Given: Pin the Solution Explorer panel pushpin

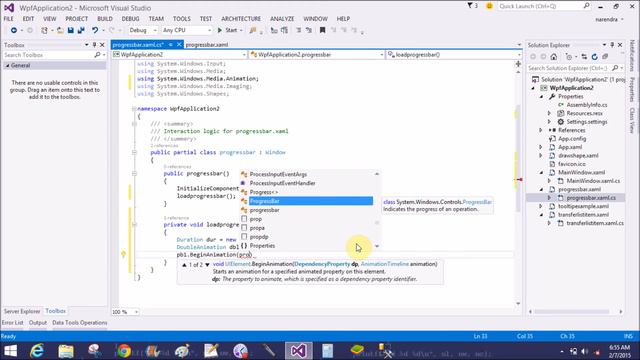Looking at the screenshot, I should 612,45.
